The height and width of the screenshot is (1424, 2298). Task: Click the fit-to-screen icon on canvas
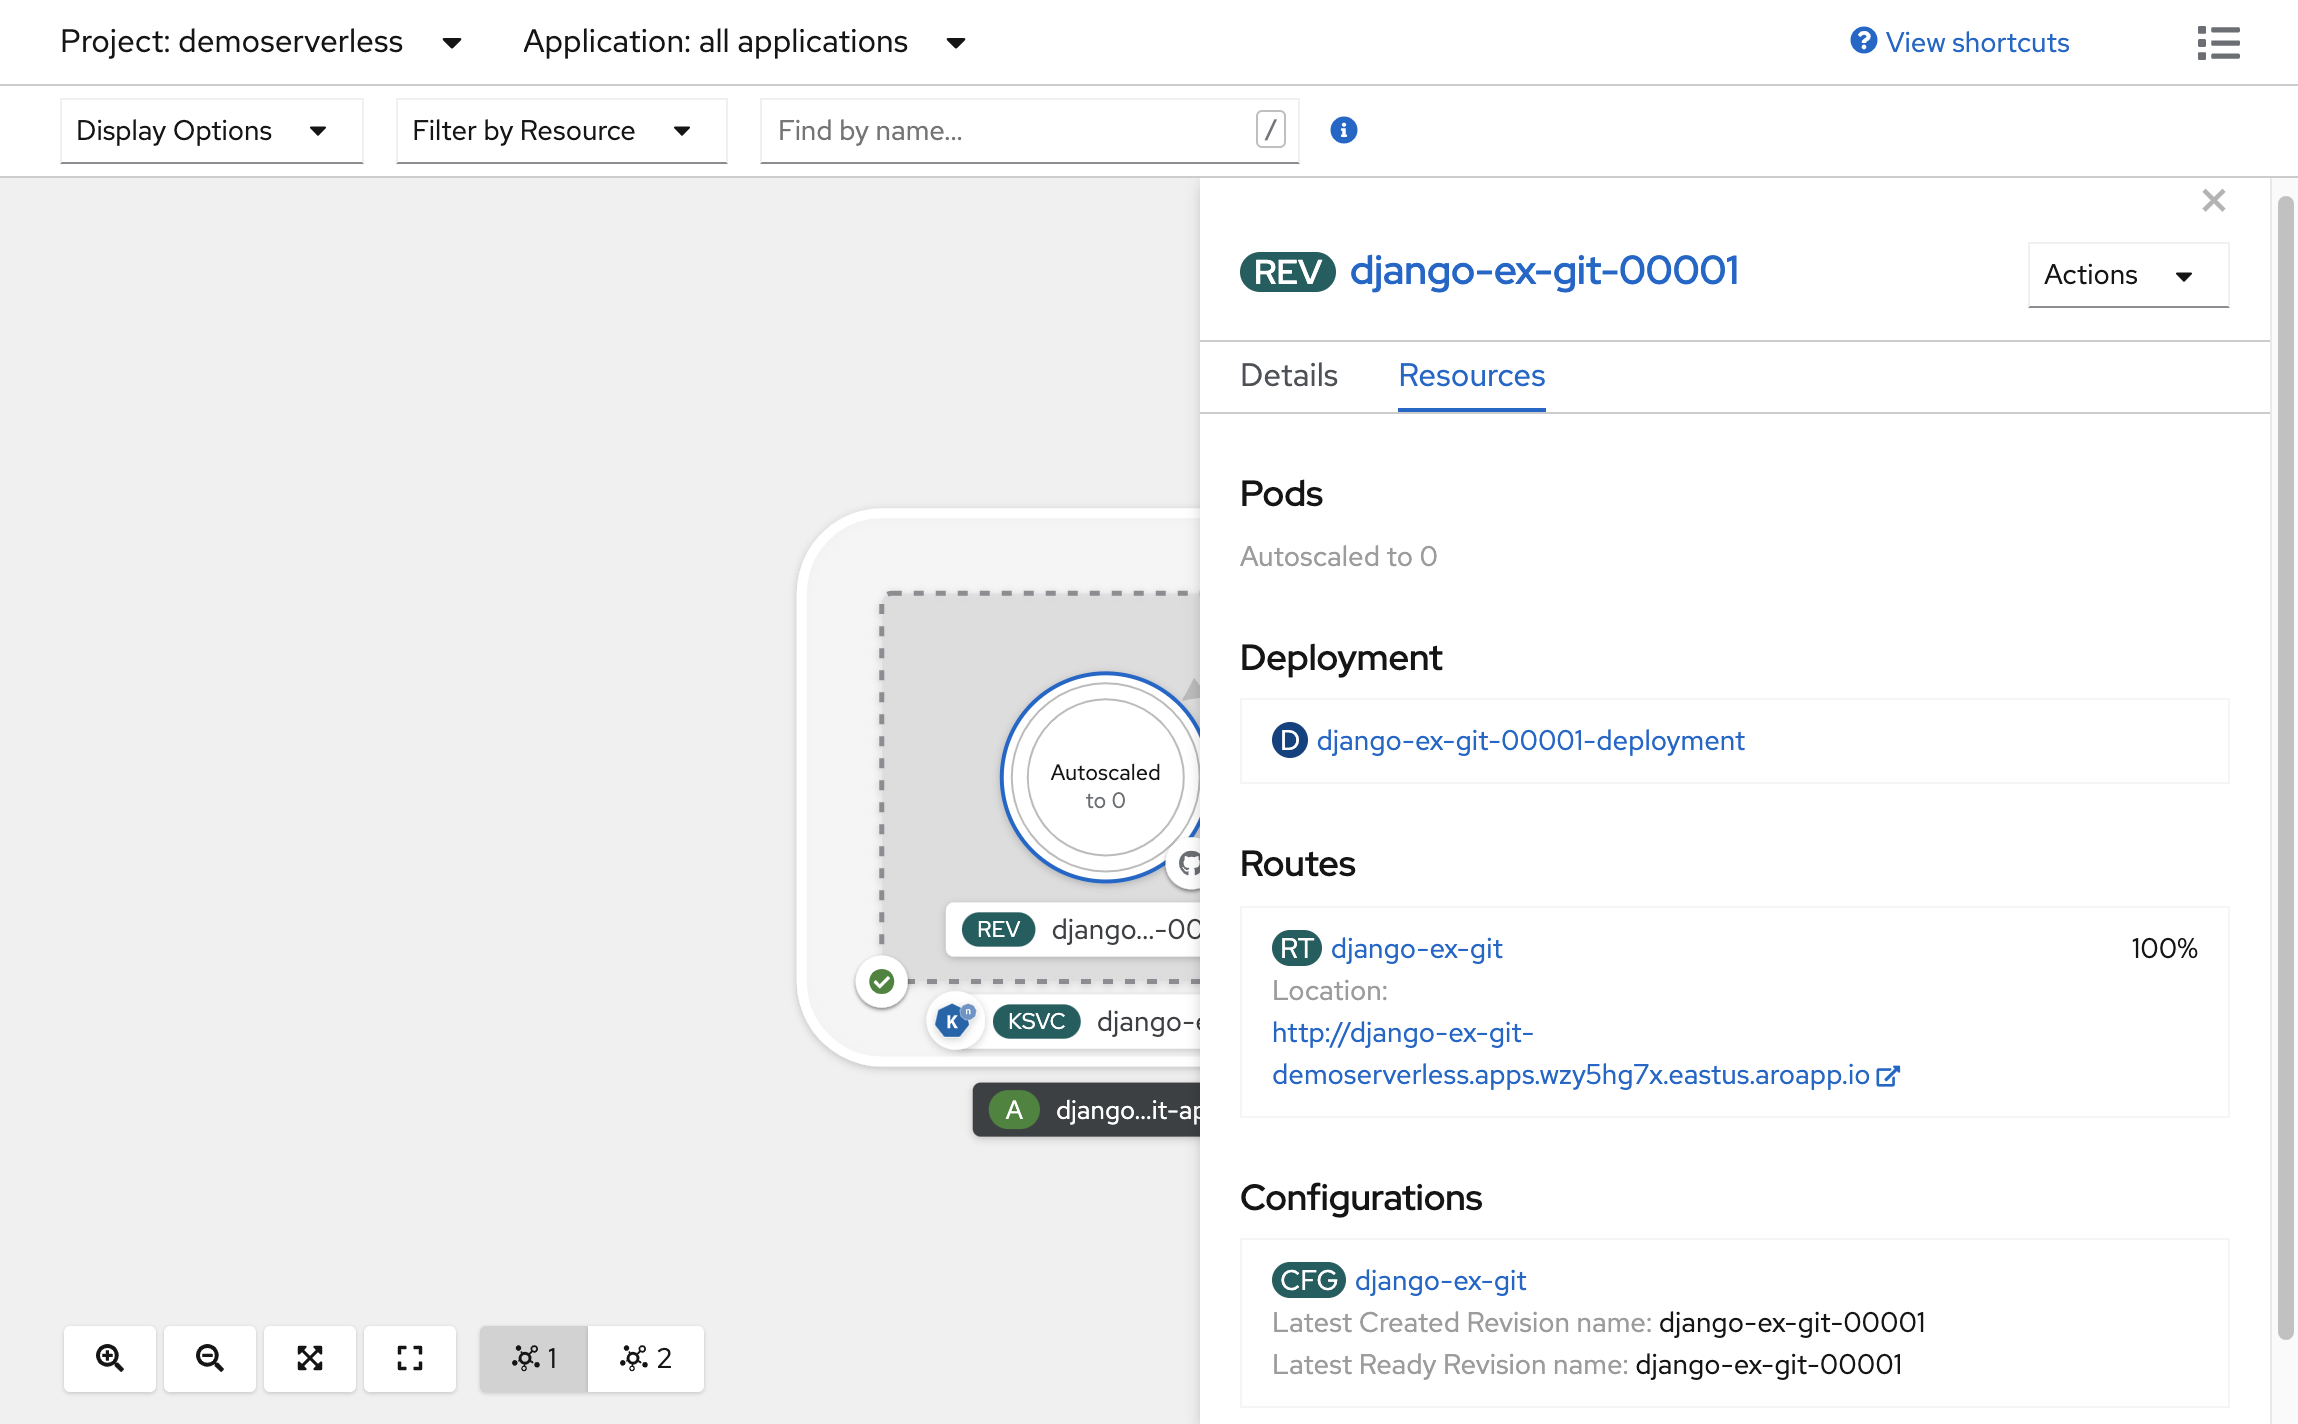tap(310, 1358)
